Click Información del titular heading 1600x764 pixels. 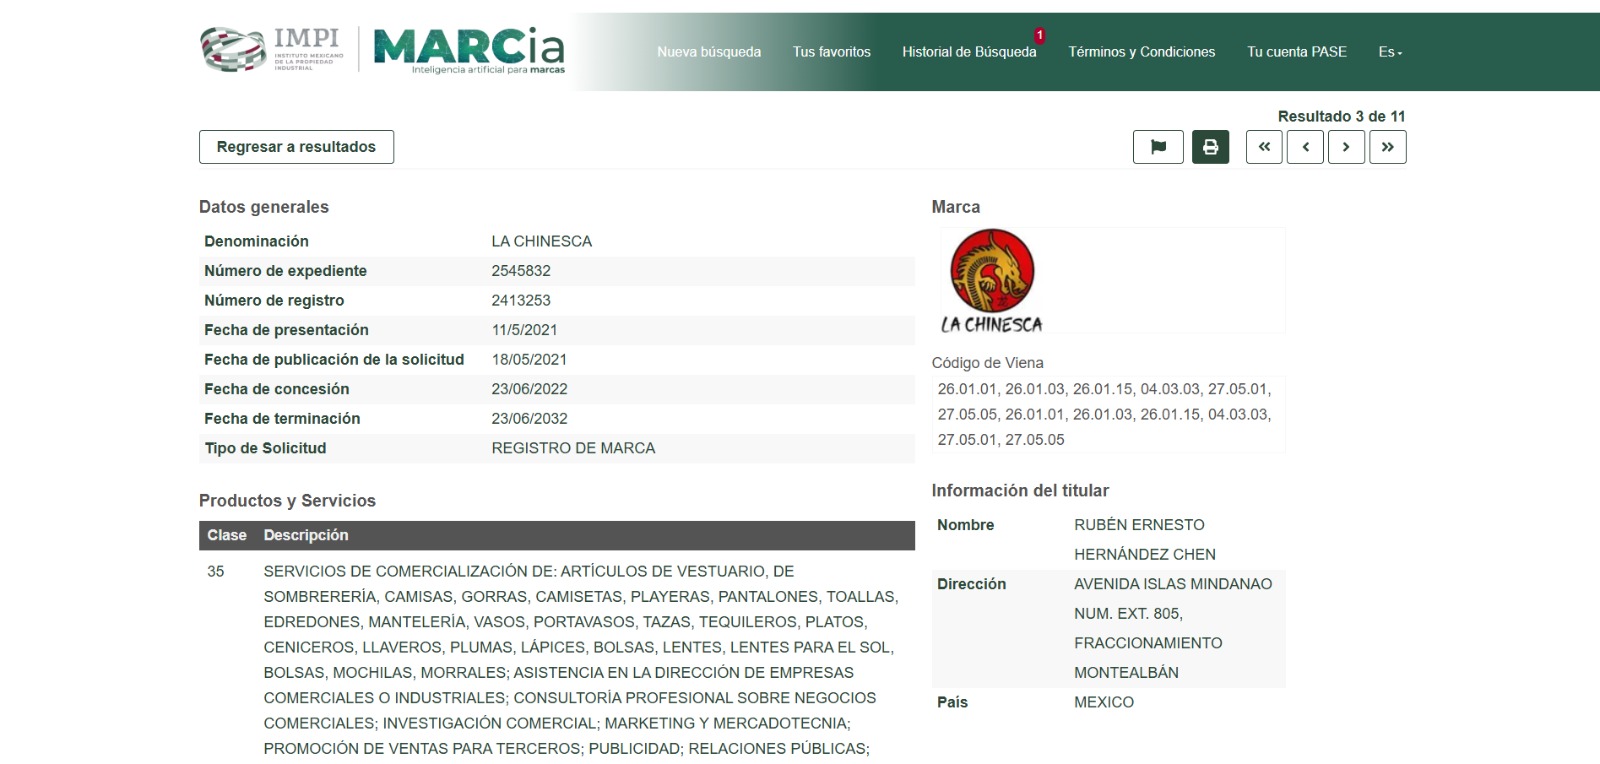(1020, 491)
